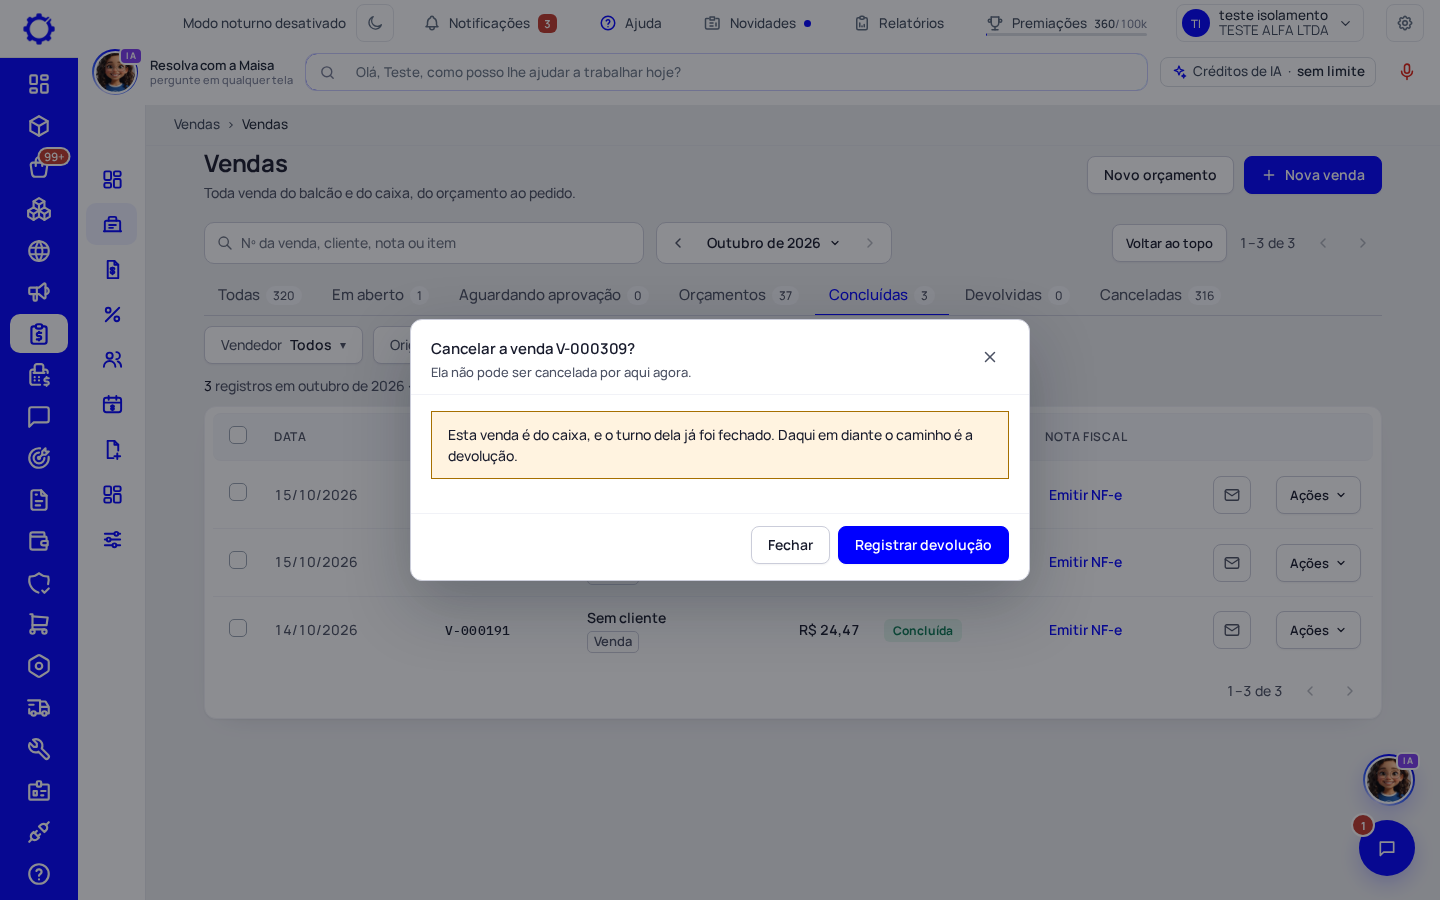The image size is (1440, 900).
Task: Switch to the Orçamentos tab
Action: pyautogui.click(x=736, y=295)
